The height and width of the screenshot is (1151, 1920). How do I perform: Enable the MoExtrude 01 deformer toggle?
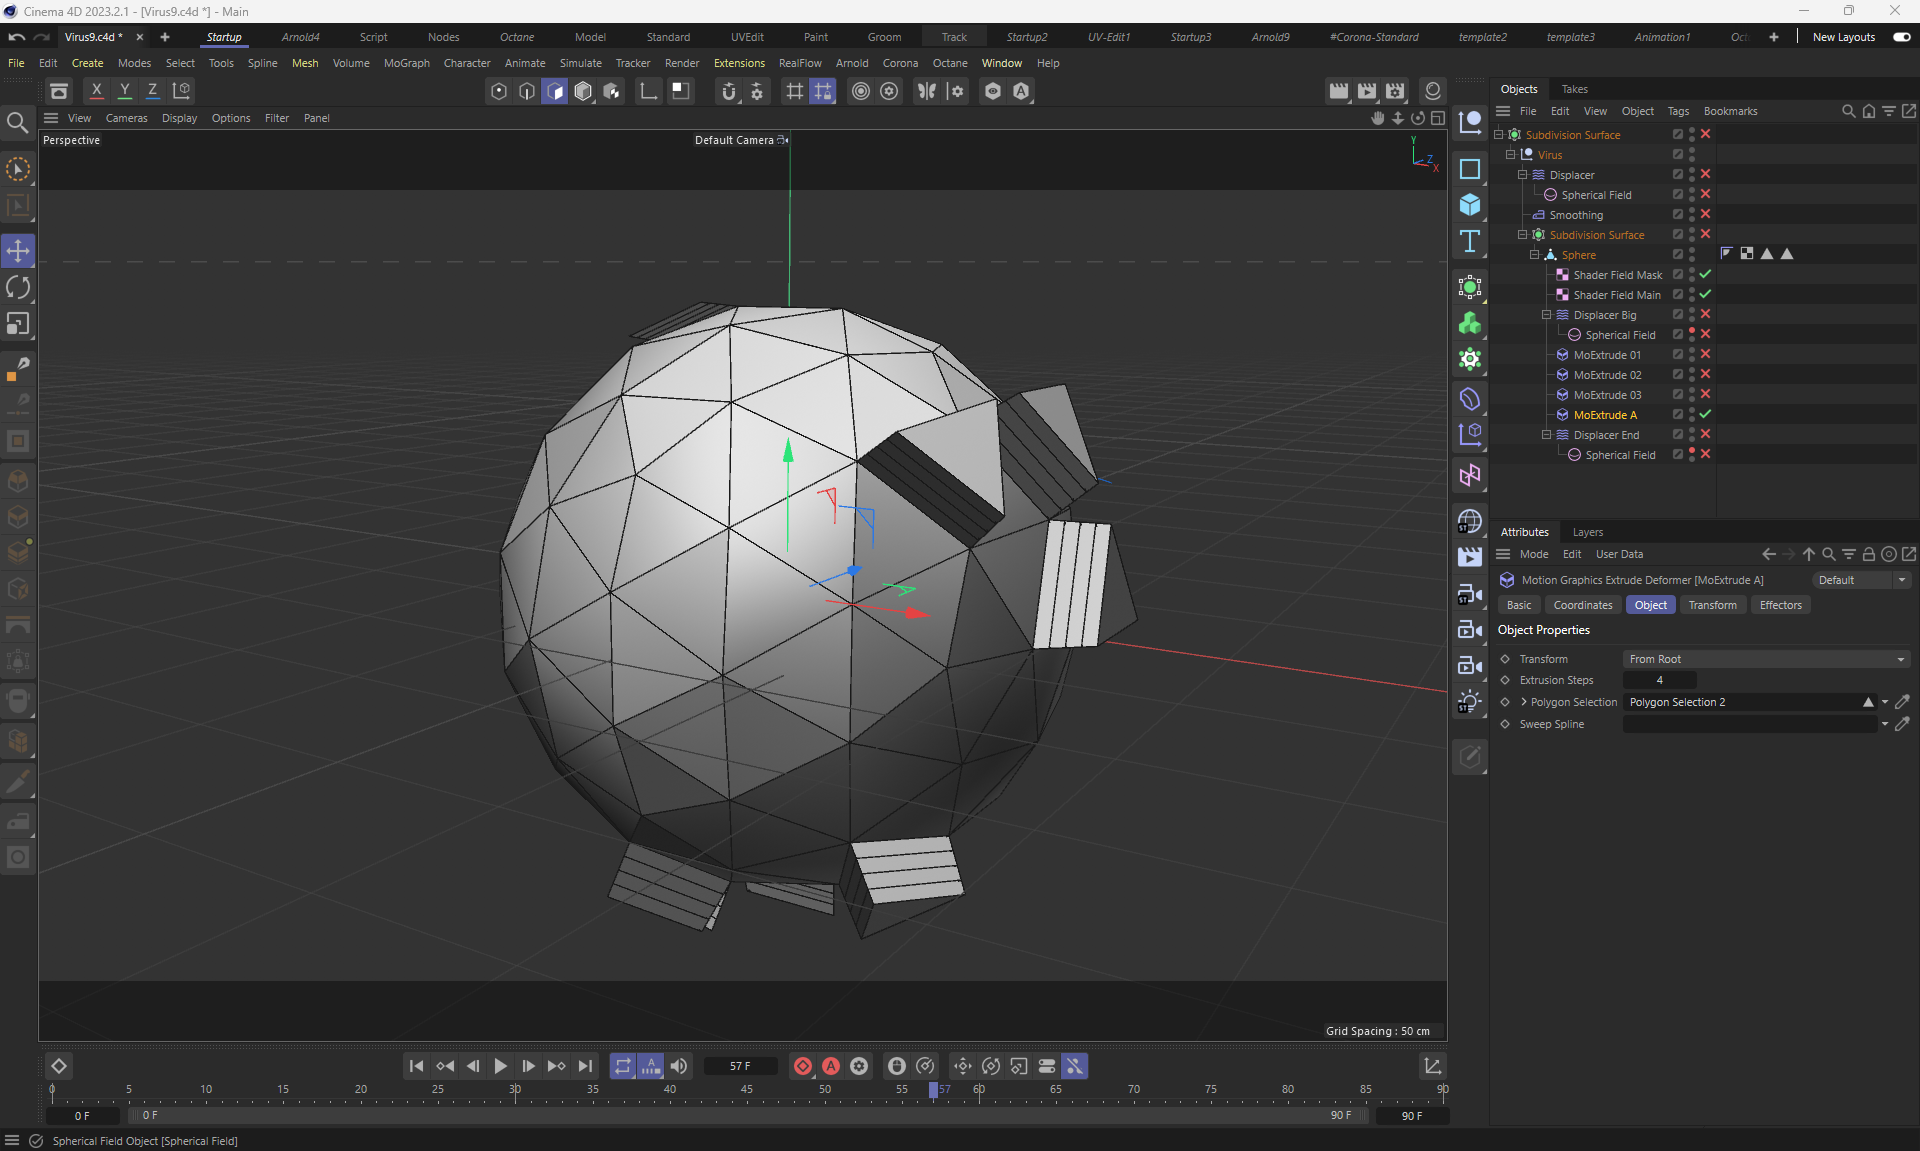(1705, 354)
